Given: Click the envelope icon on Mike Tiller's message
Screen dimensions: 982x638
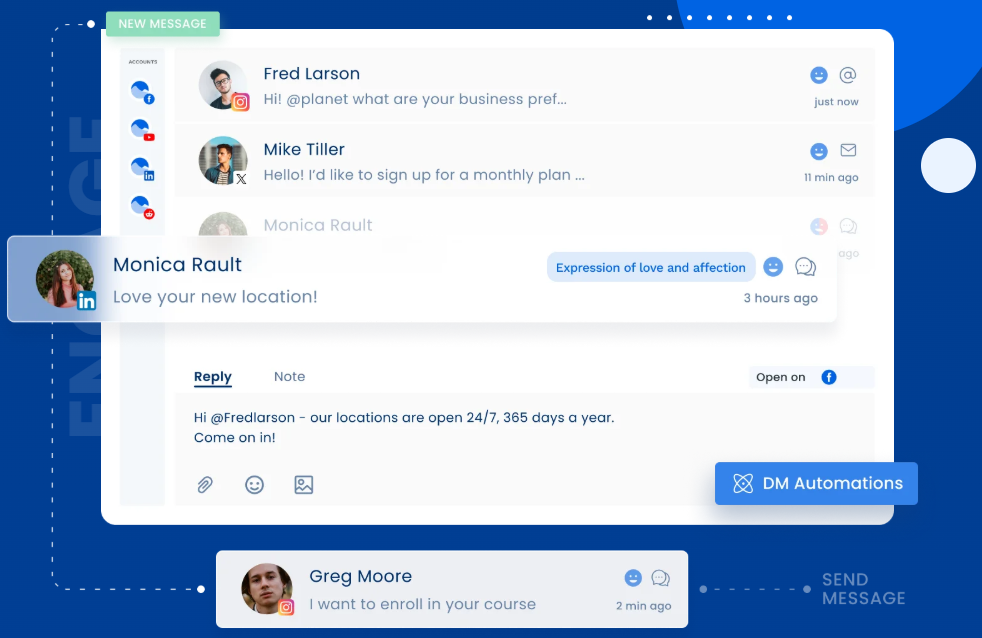Looking at the screenshot, I should 848,150.
